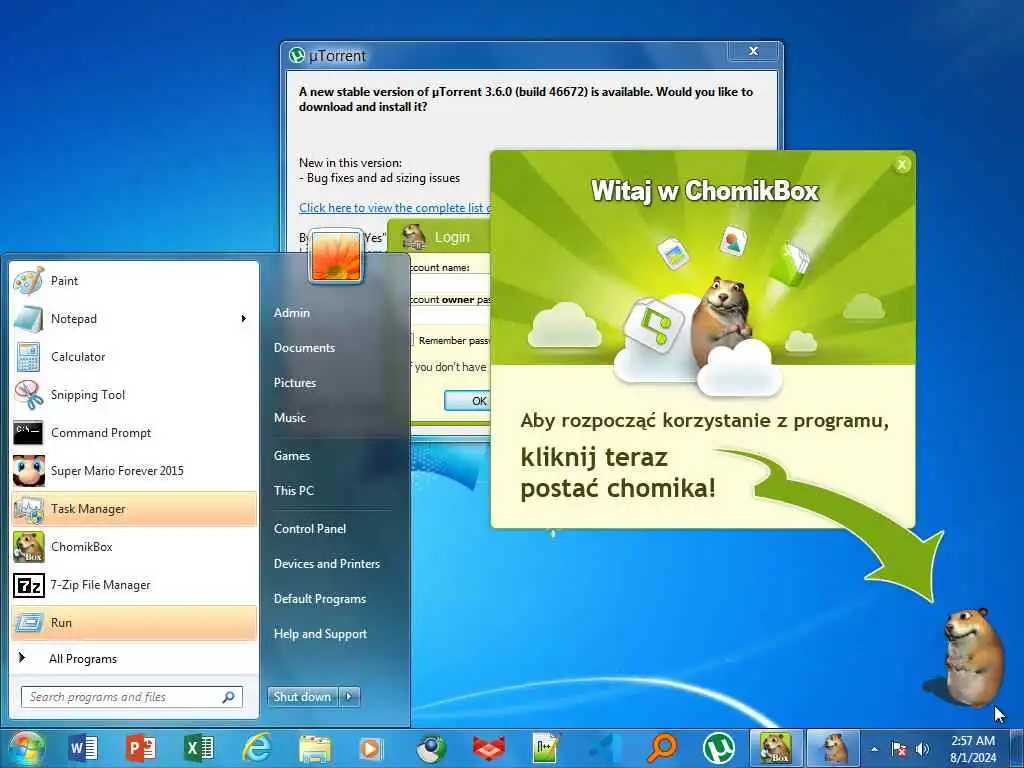1024x768 pixels.
Task: Open File Explorer from the taskbar
Action: pos(315,748)
